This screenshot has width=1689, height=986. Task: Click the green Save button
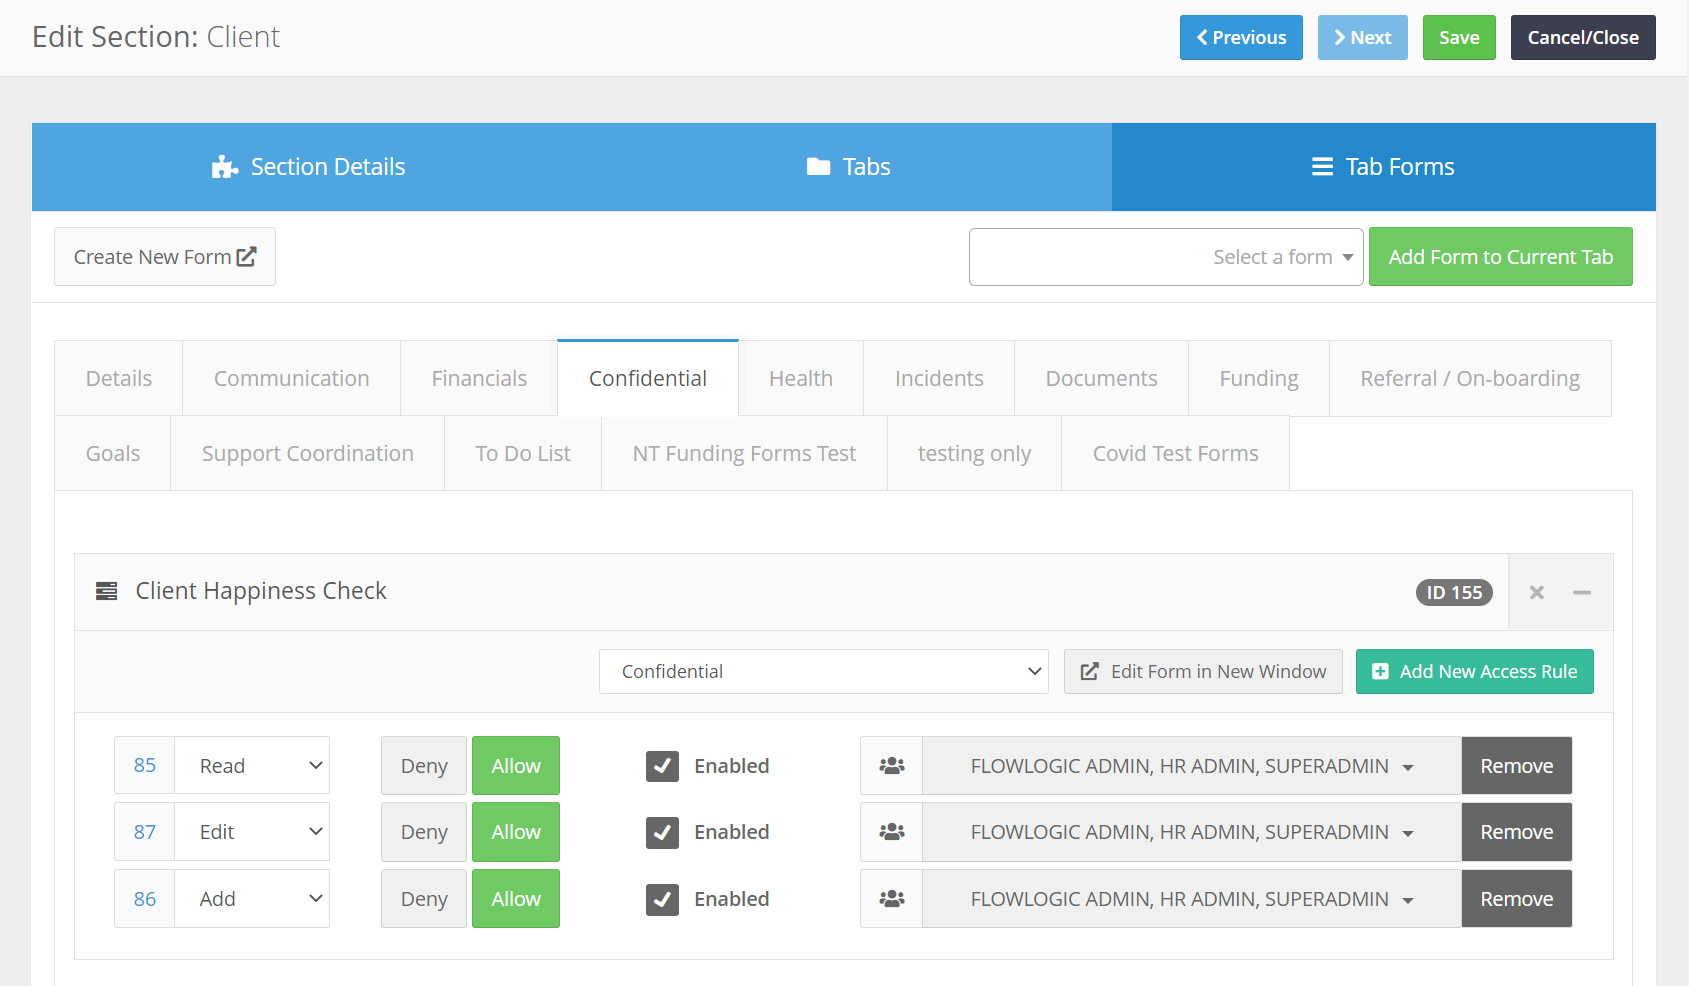tap(1459, 37)
